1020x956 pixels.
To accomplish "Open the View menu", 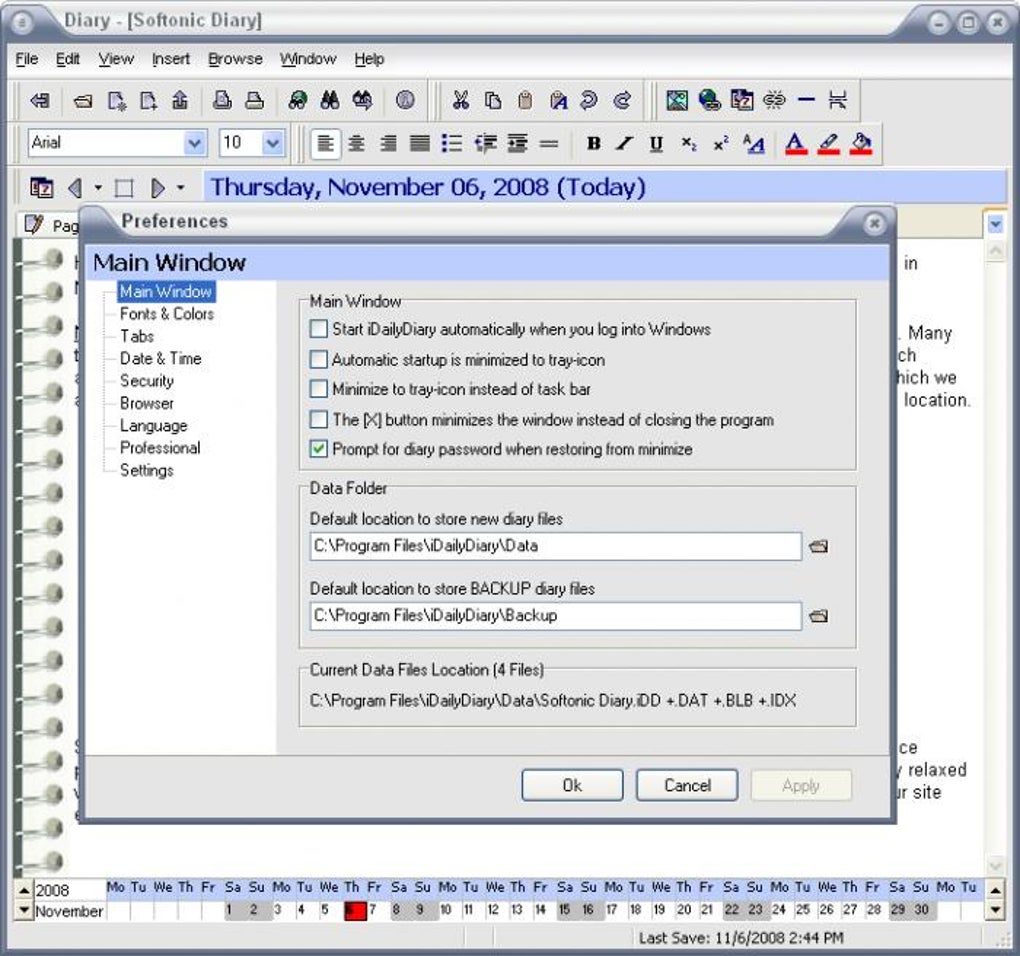I will click(116, 59).
